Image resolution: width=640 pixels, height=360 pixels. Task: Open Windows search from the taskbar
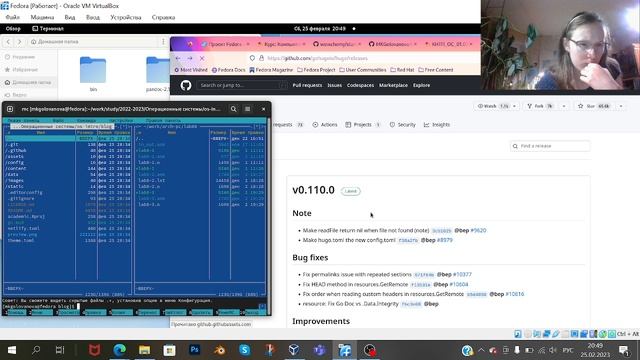(36, 350)
